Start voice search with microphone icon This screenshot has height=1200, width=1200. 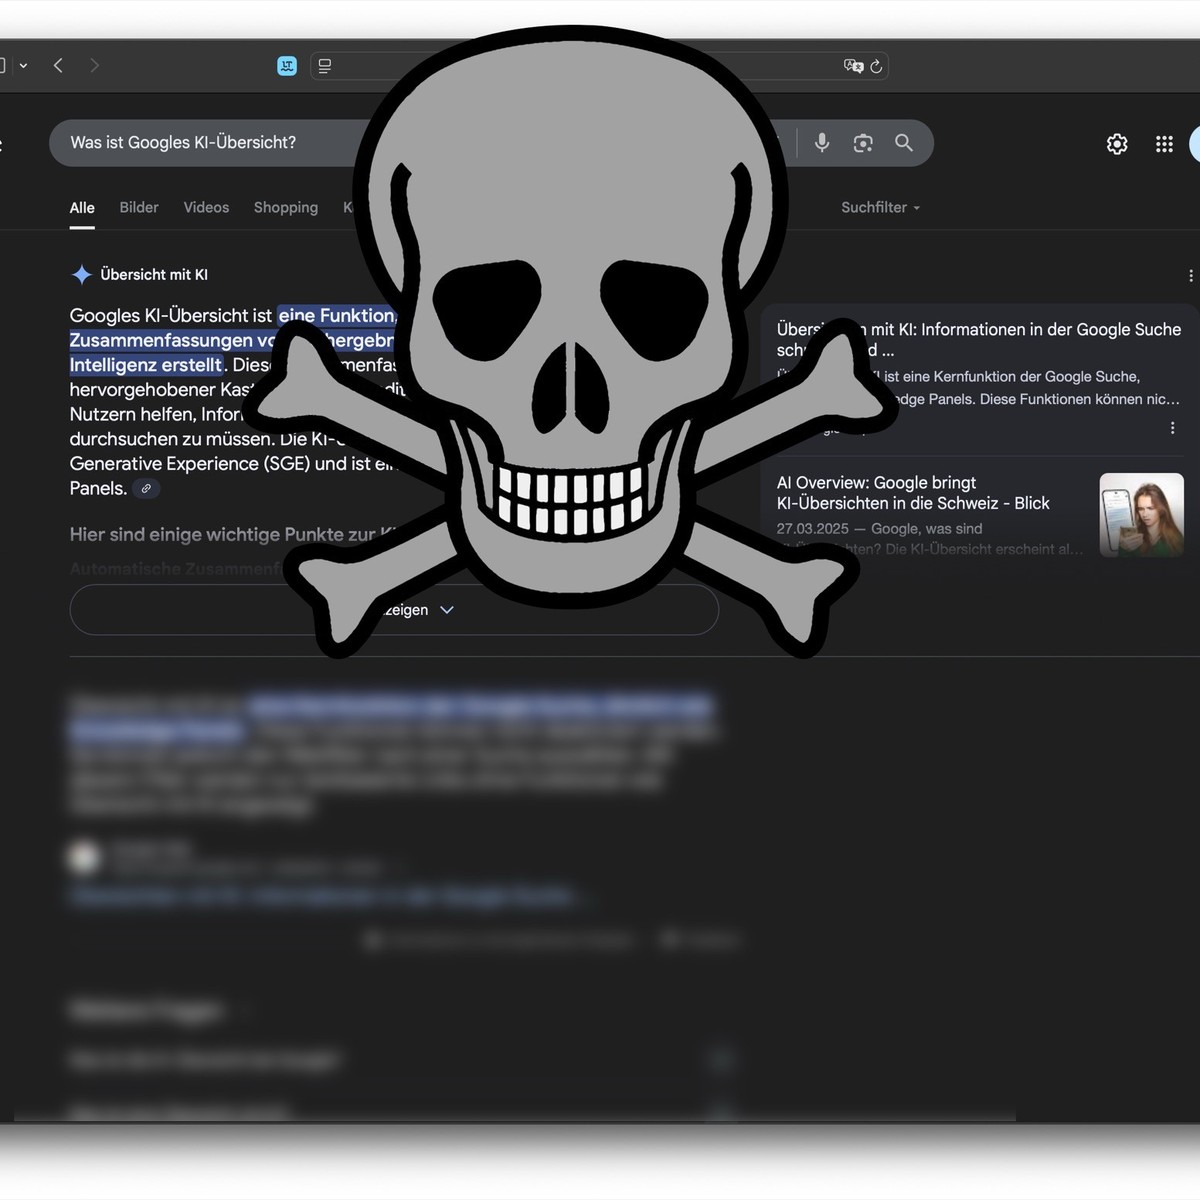(x=822, y=143)
